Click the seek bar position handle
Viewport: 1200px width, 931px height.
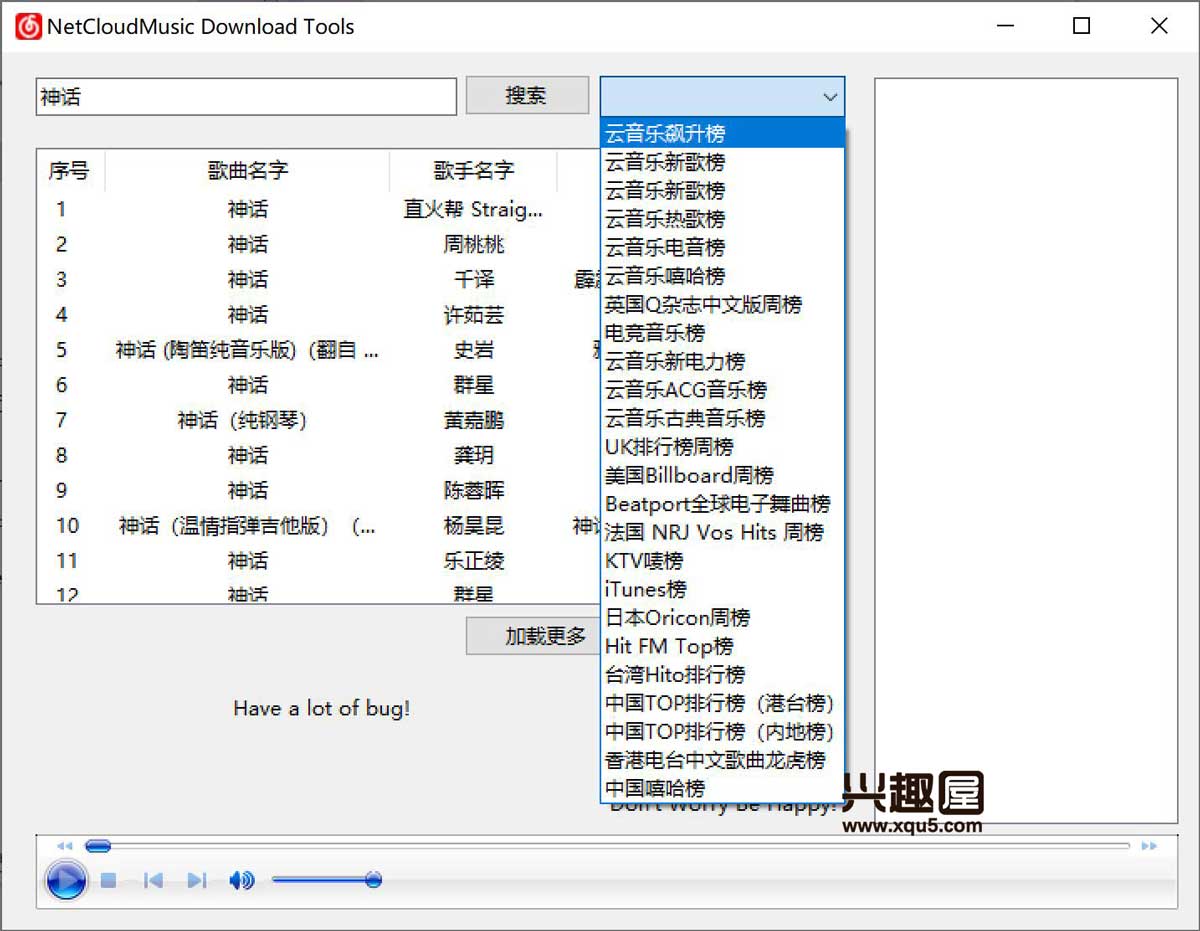(x=98, y=846)
